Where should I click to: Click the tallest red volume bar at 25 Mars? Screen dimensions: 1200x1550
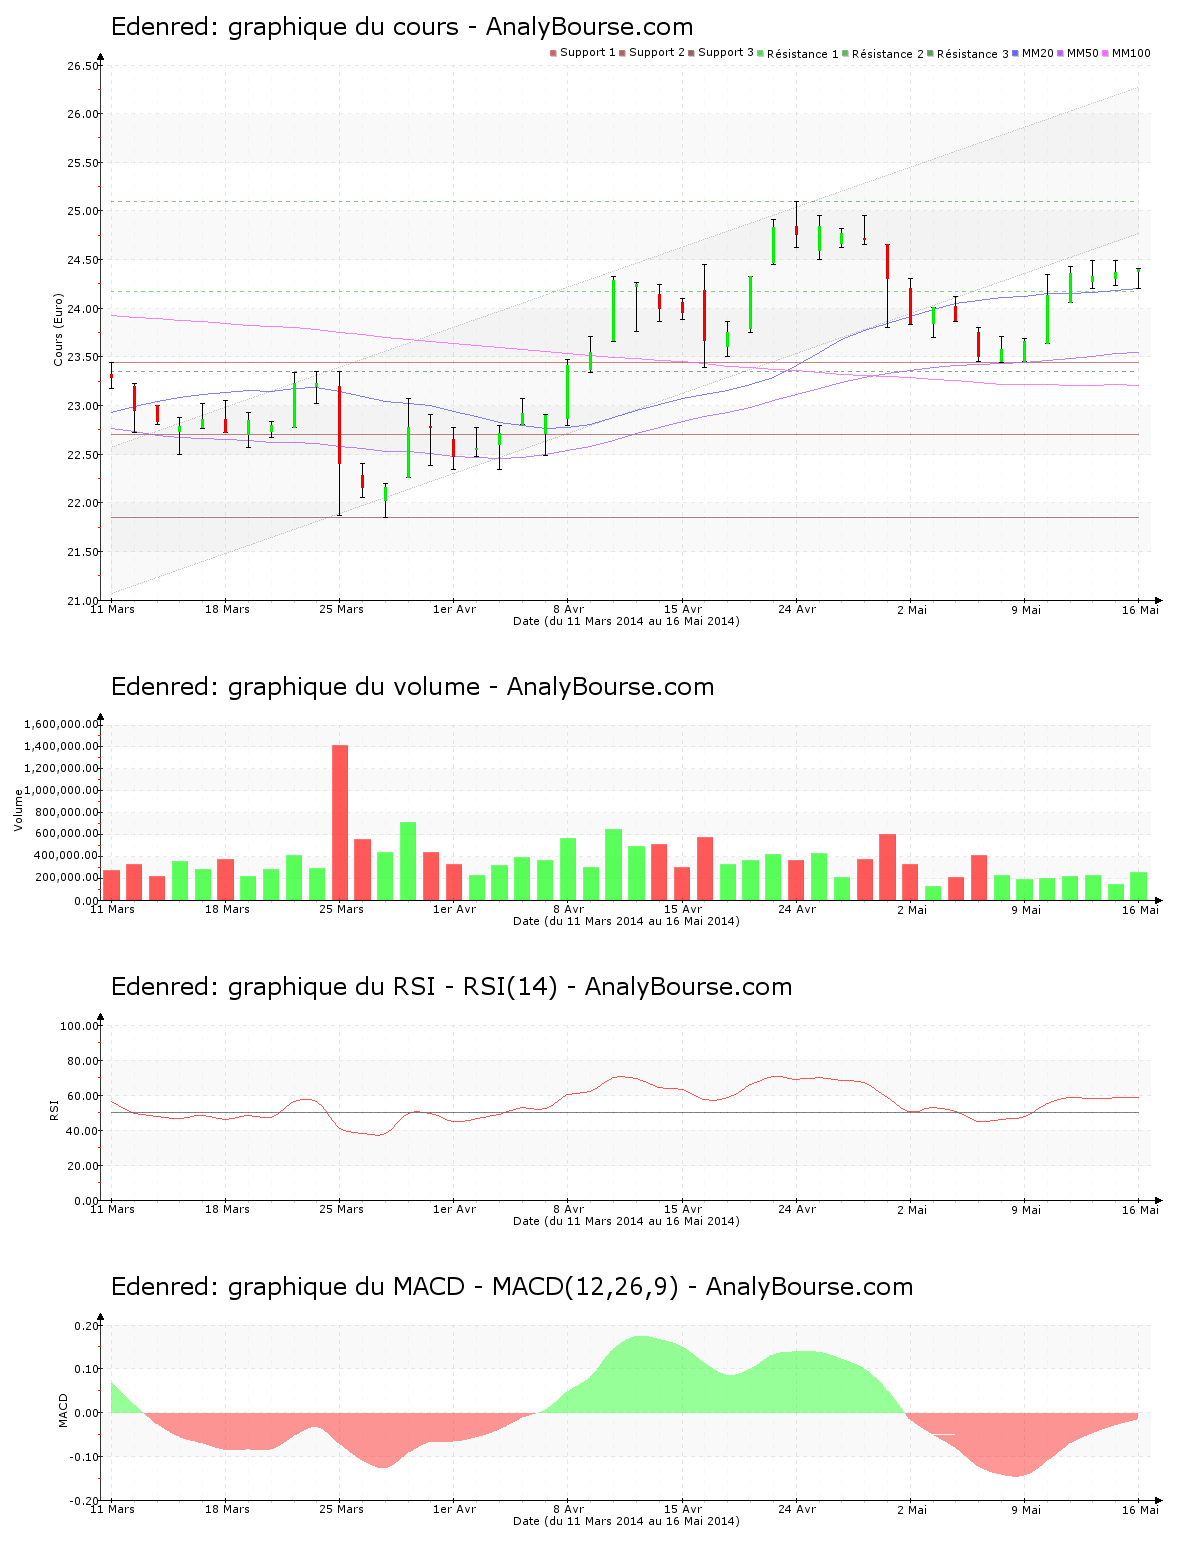pos(340,822)
